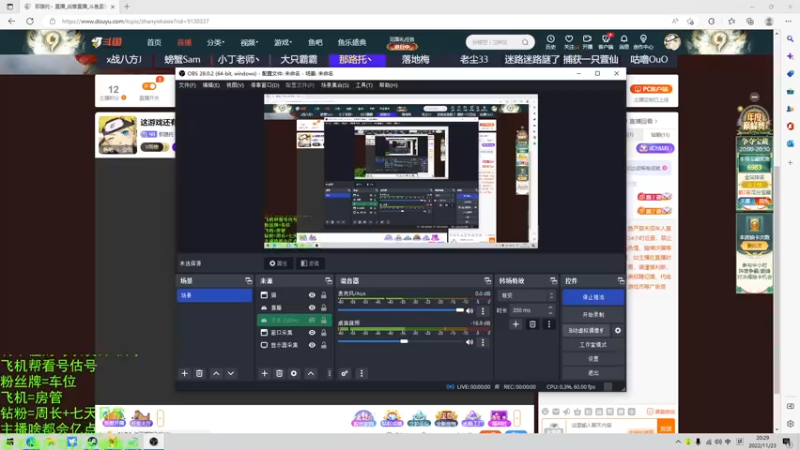Move the scene up with the up arrow in the 场景 panel
Image resolution: width=800 pixels, height=450 pixels.
[x=216, y=373]
